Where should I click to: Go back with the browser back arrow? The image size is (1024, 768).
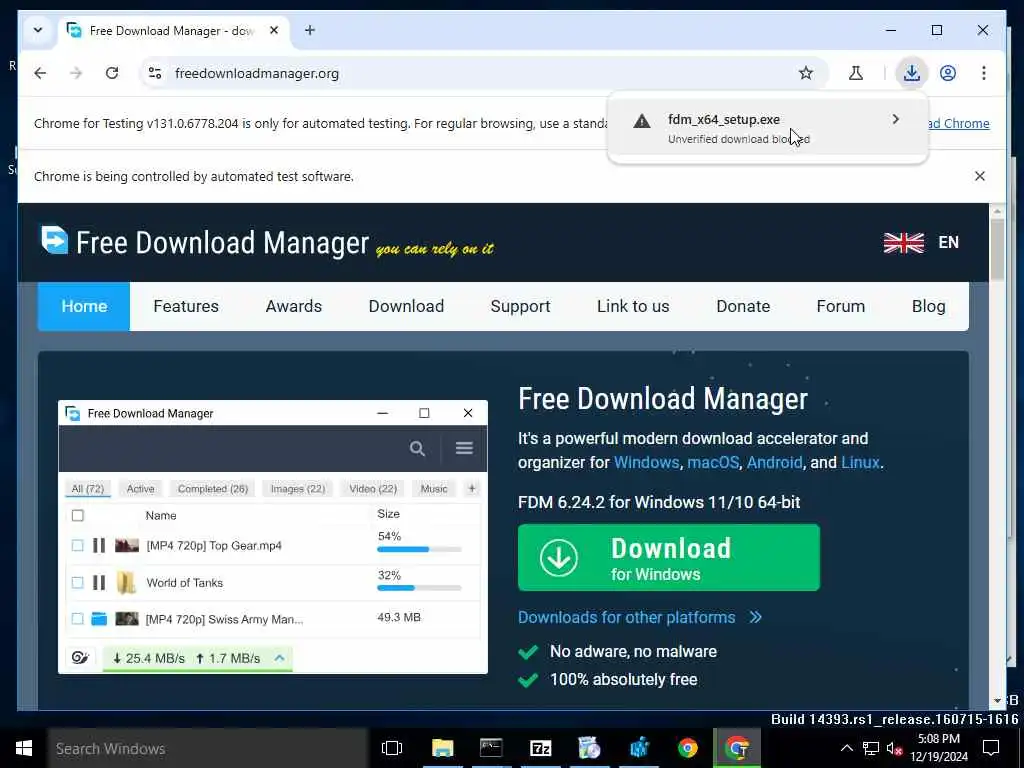40,73
